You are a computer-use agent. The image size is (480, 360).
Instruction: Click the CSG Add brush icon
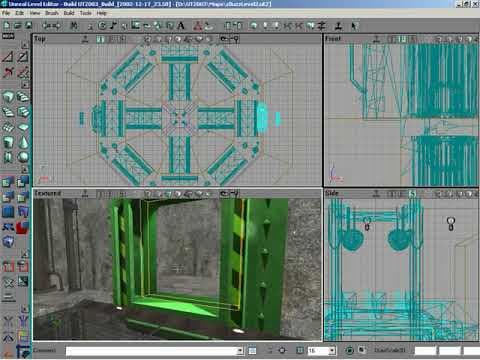coord(8,182)
